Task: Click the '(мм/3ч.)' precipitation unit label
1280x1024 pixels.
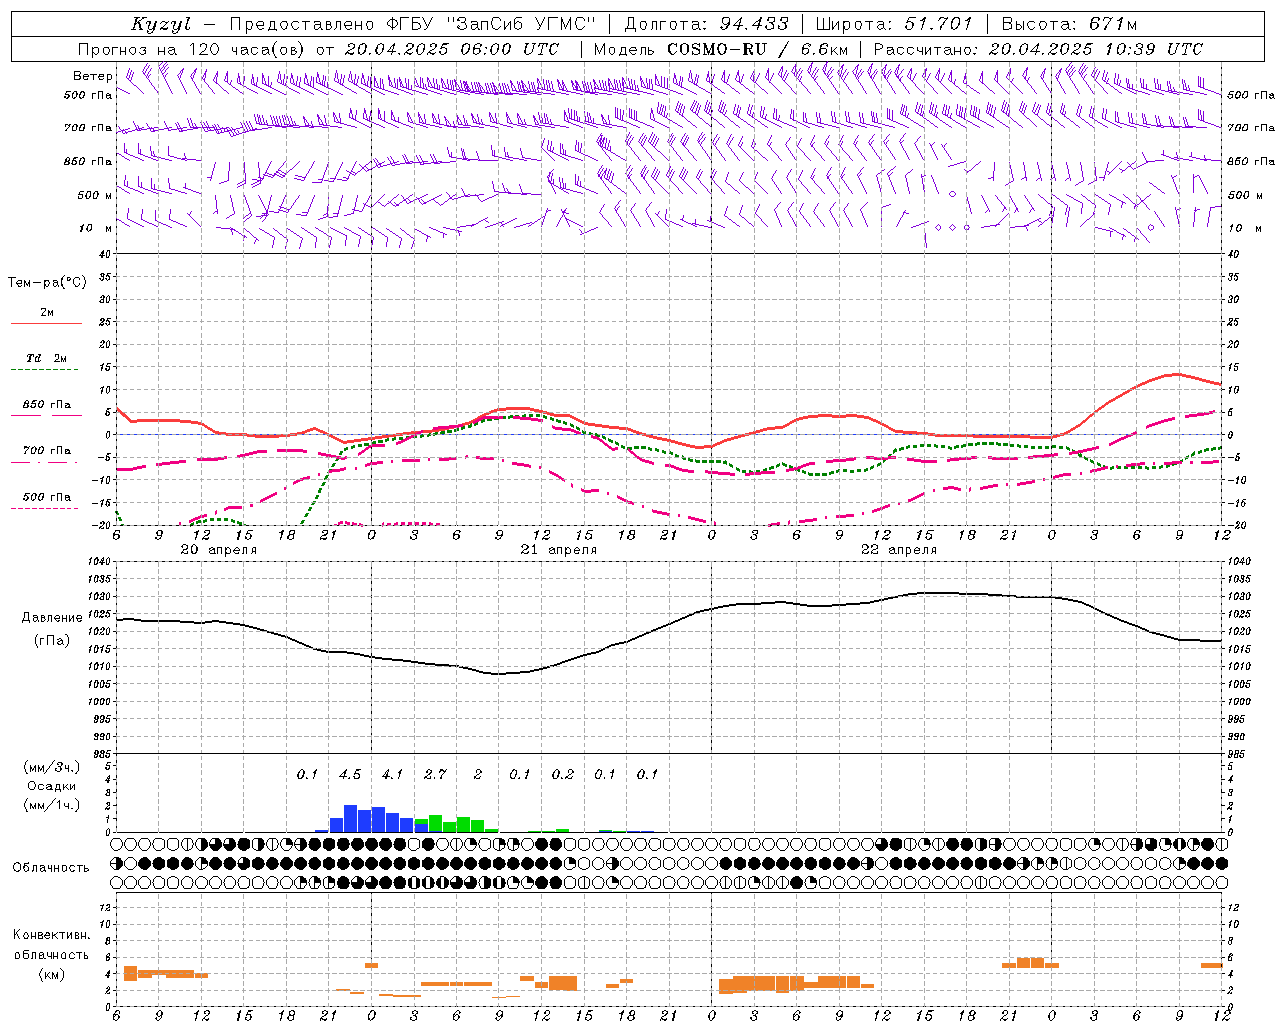Action: click(52, 767)
